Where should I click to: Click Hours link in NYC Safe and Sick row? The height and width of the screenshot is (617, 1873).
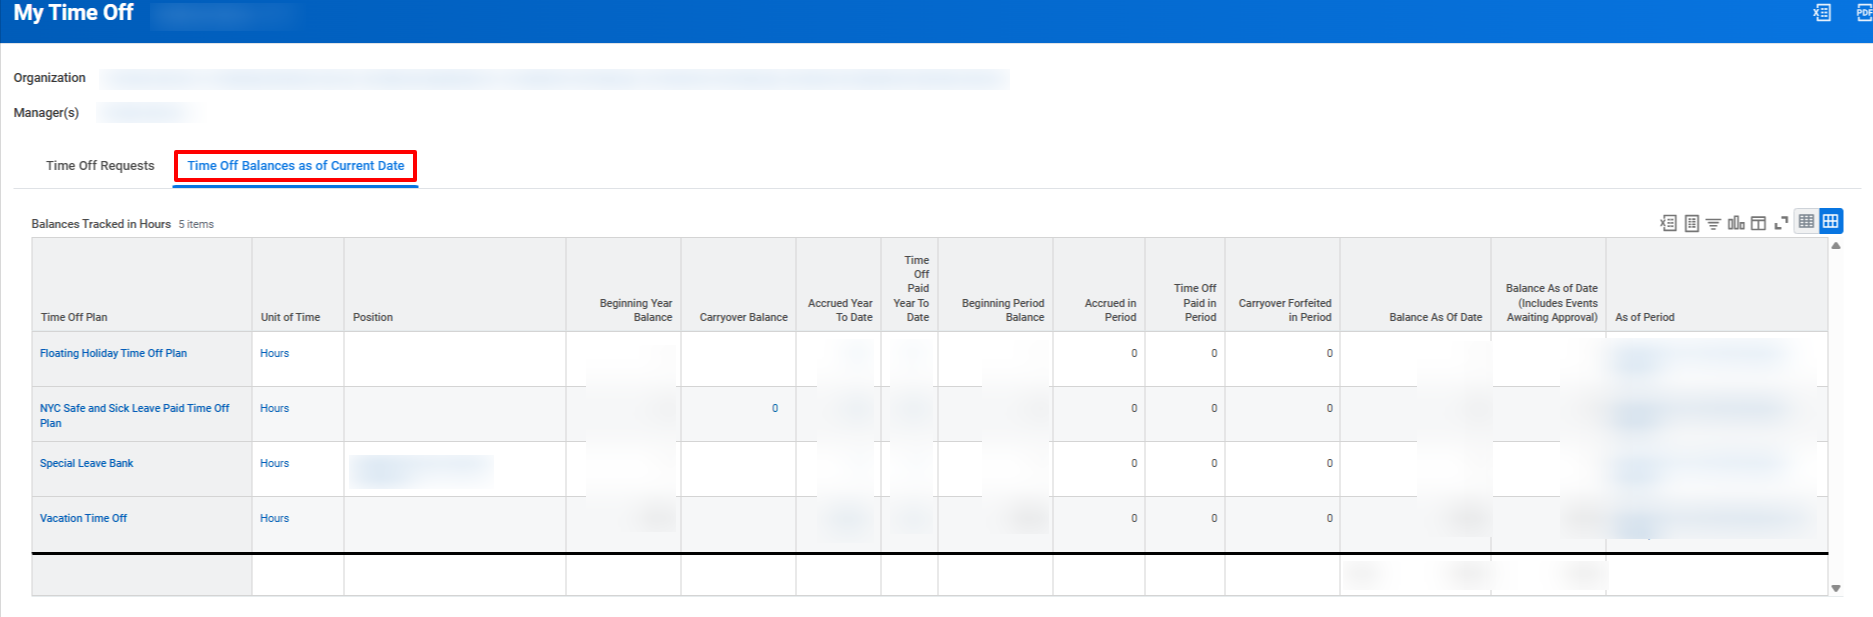274,408
